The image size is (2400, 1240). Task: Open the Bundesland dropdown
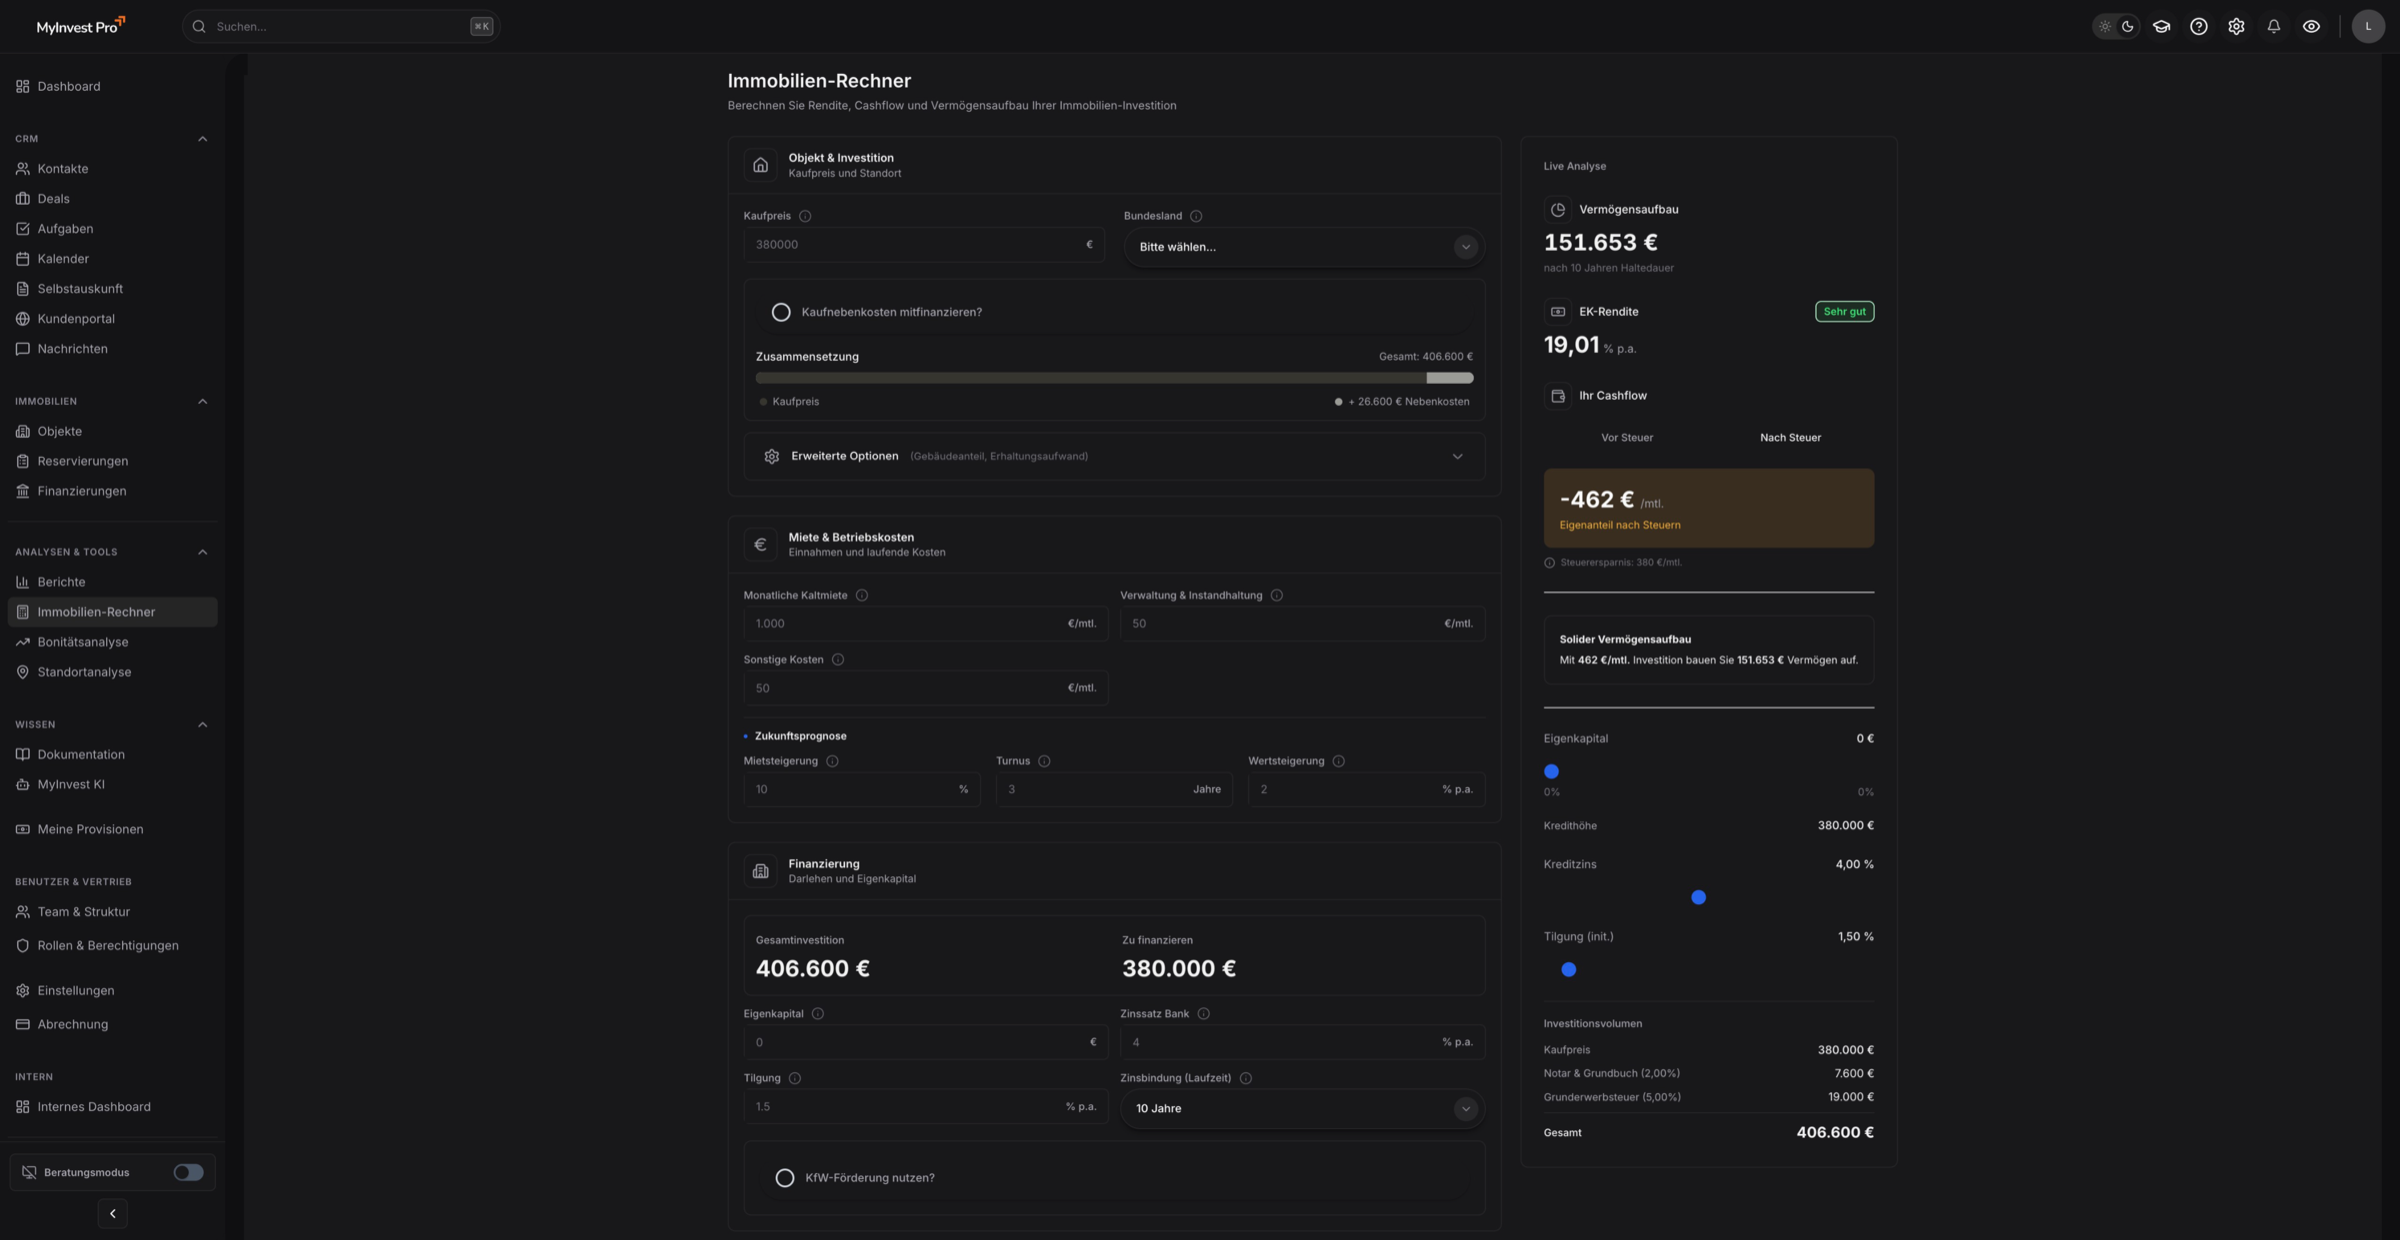1303,247
